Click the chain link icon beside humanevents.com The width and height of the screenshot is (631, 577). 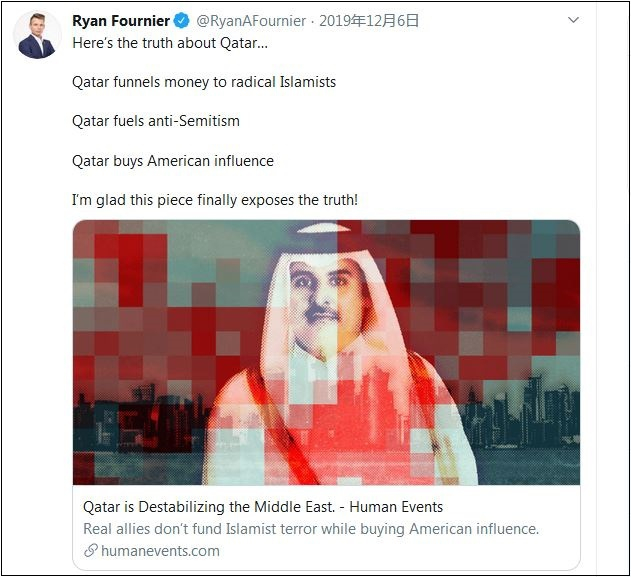(90, 551)
